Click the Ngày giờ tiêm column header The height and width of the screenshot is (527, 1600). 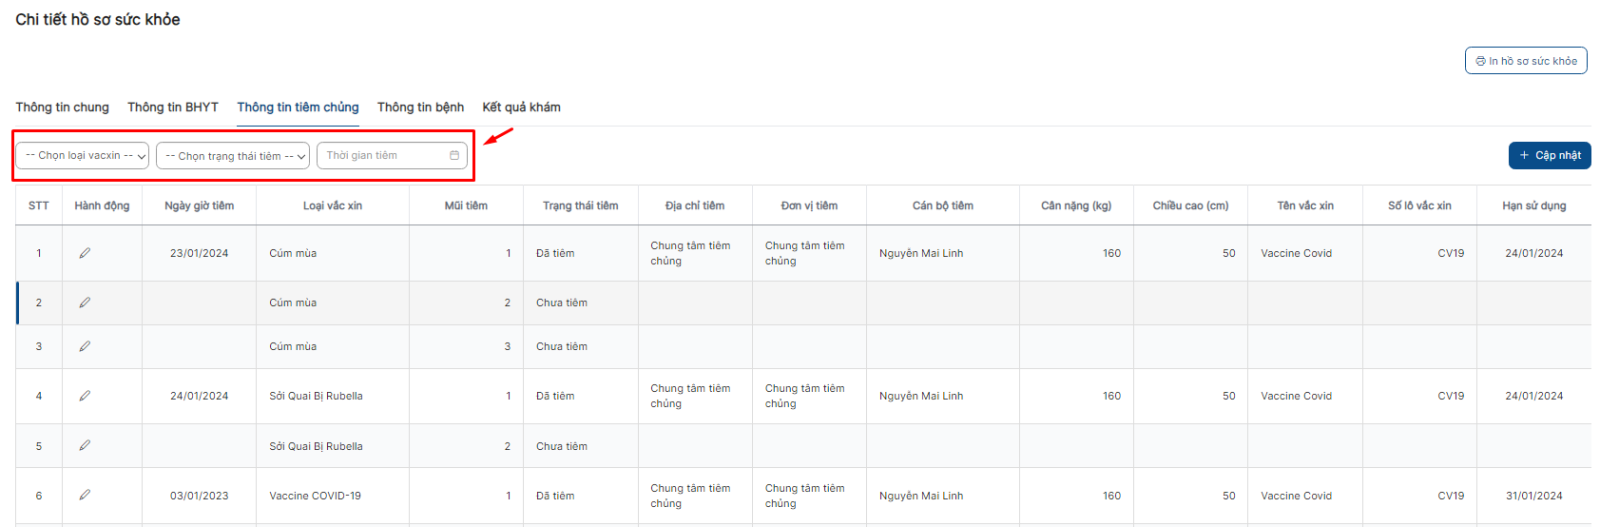(x=199, y=206)
